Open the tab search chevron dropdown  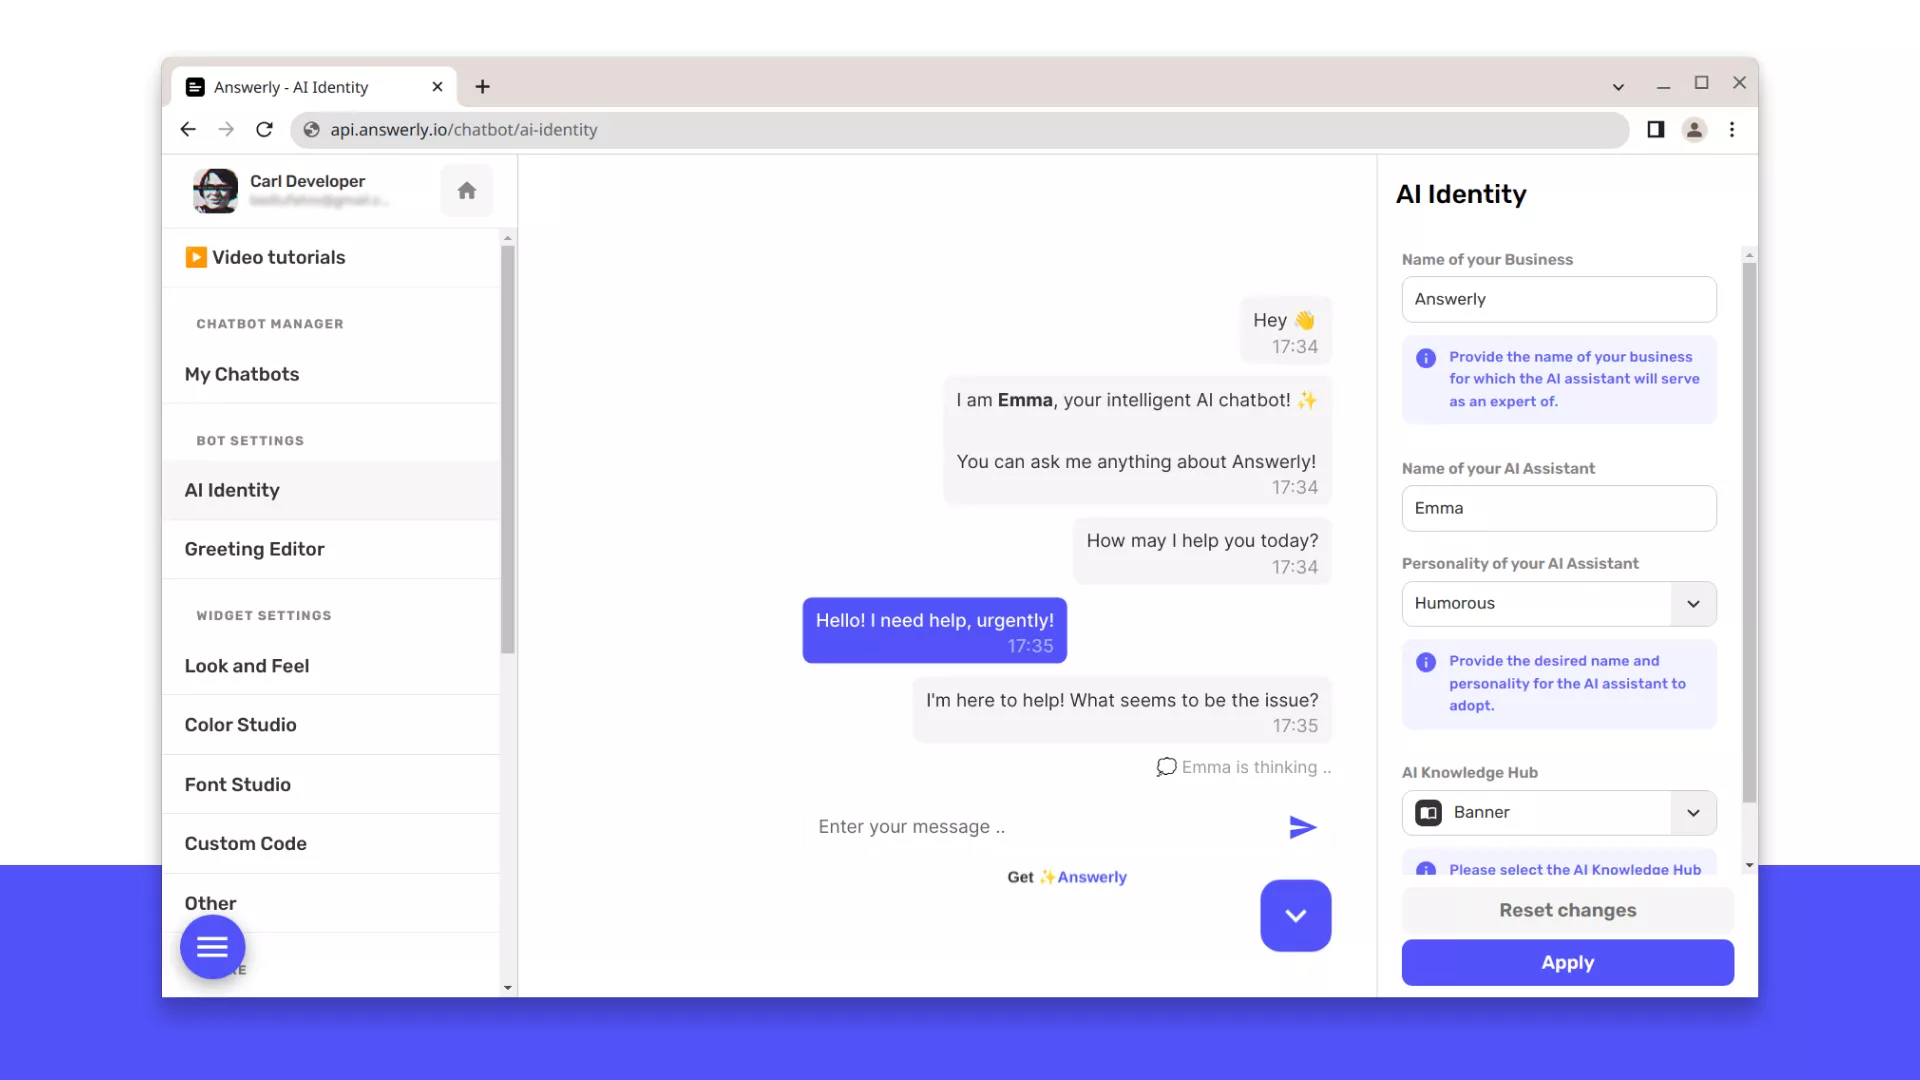(1618, 87)
